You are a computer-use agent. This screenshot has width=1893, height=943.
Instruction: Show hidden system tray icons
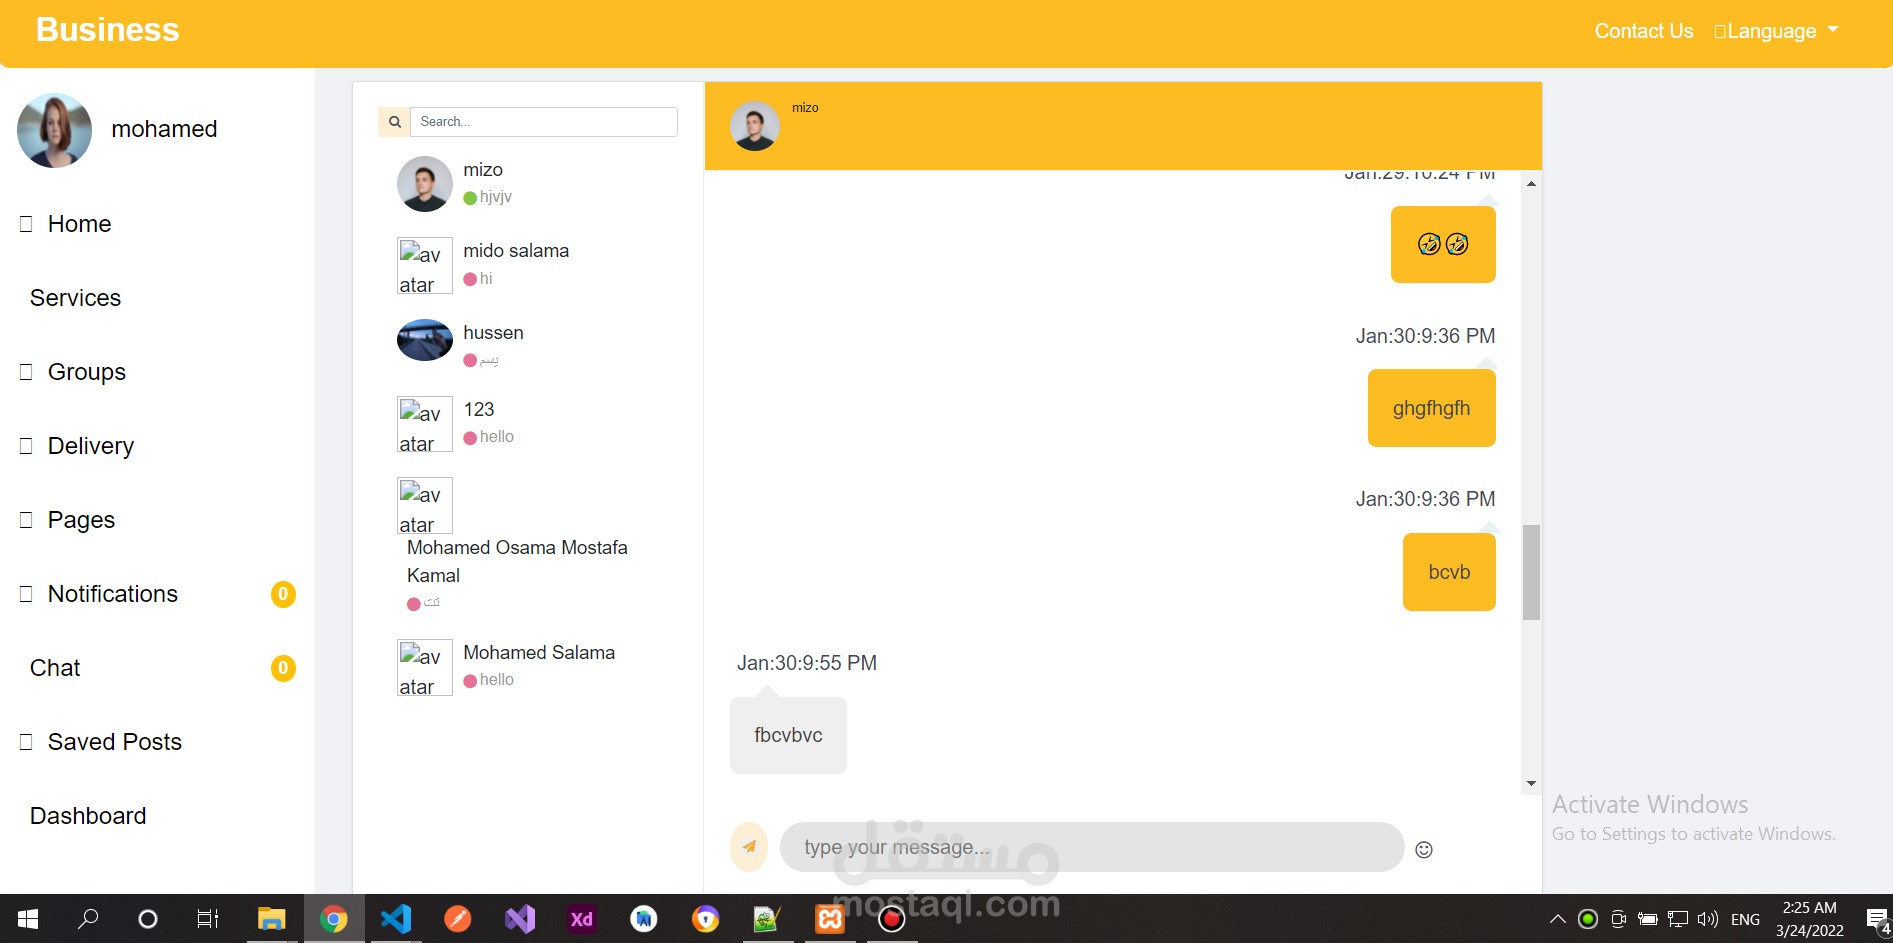pyautogui.click(x=1558, y=919)
